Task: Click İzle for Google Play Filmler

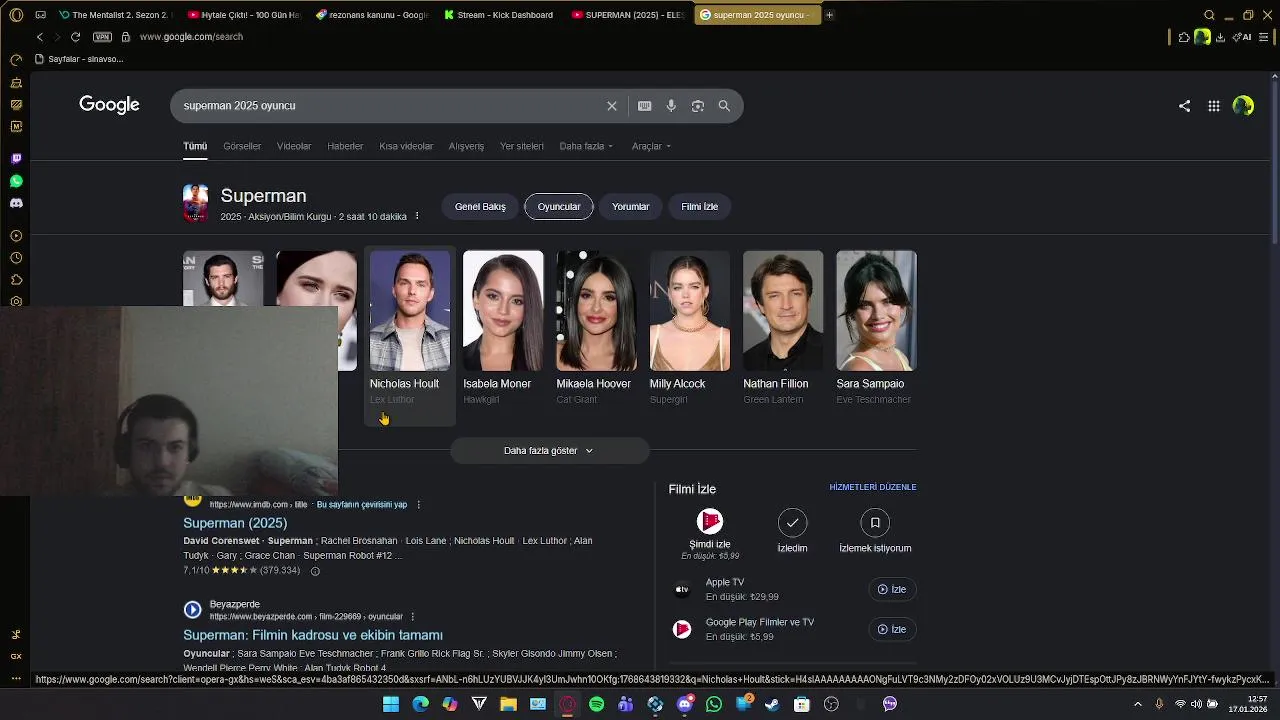Action: point(892,629)
